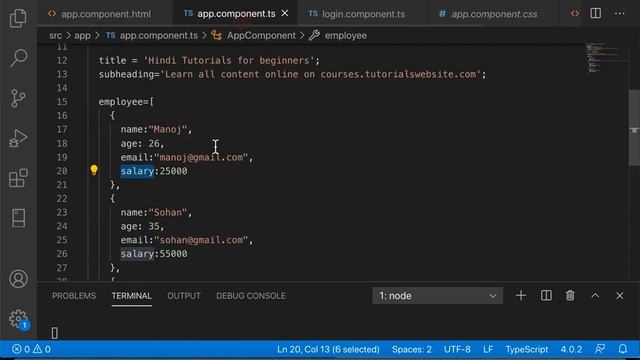Screen dimensions: 640x360
Task: Click "manoj@gmail.com" string
Action: (201, 157)
